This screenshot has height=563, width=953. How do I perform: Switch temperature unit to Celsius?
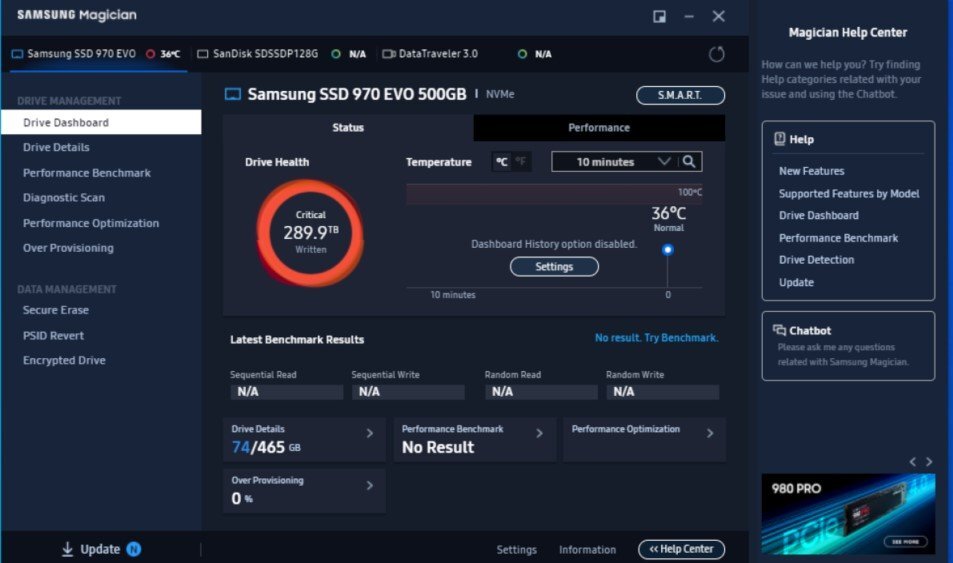[x=501, y=162]
